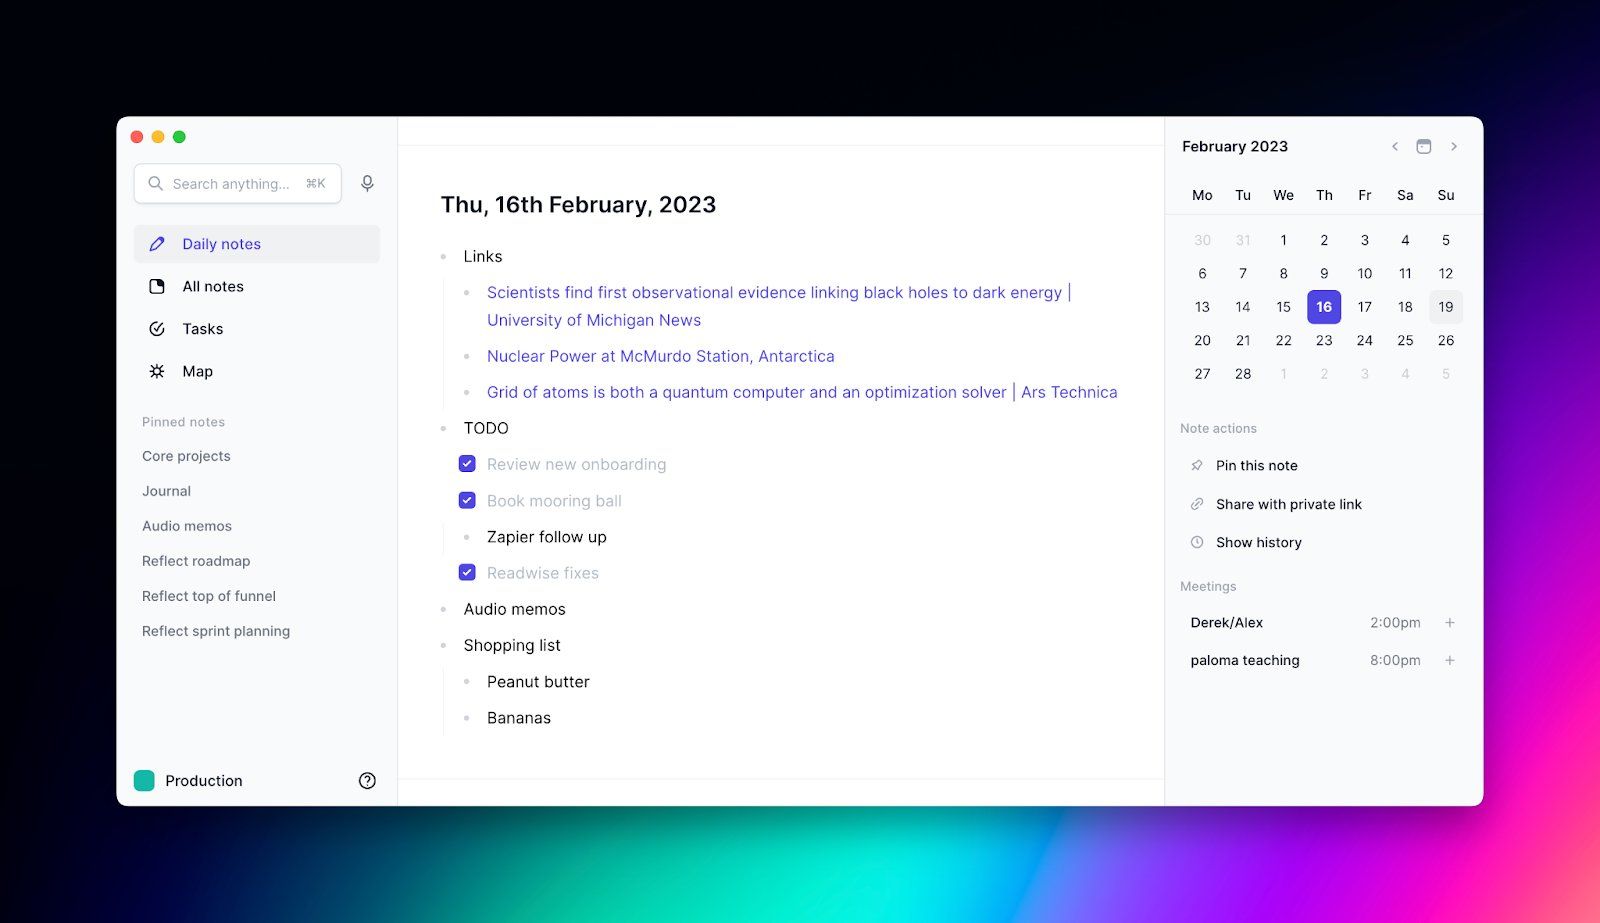Open the black holes dark energy link
This screenshot has height=923, width=1600.
coord(779,306)
